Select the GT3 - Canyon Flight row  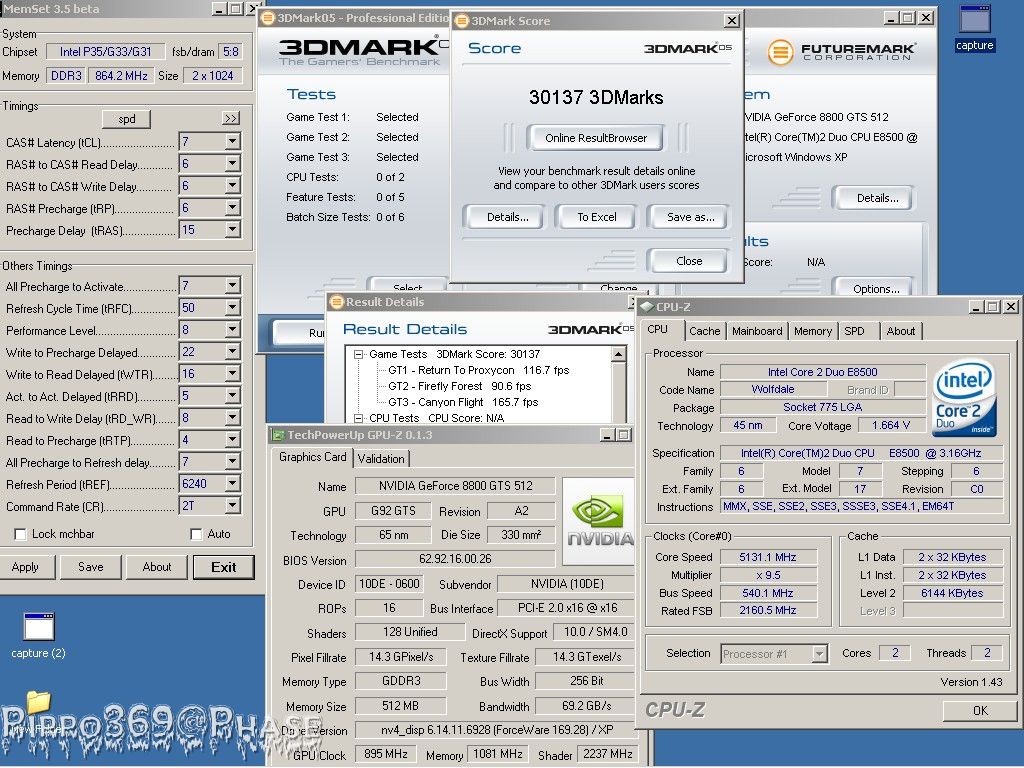(x=463, y=402)
